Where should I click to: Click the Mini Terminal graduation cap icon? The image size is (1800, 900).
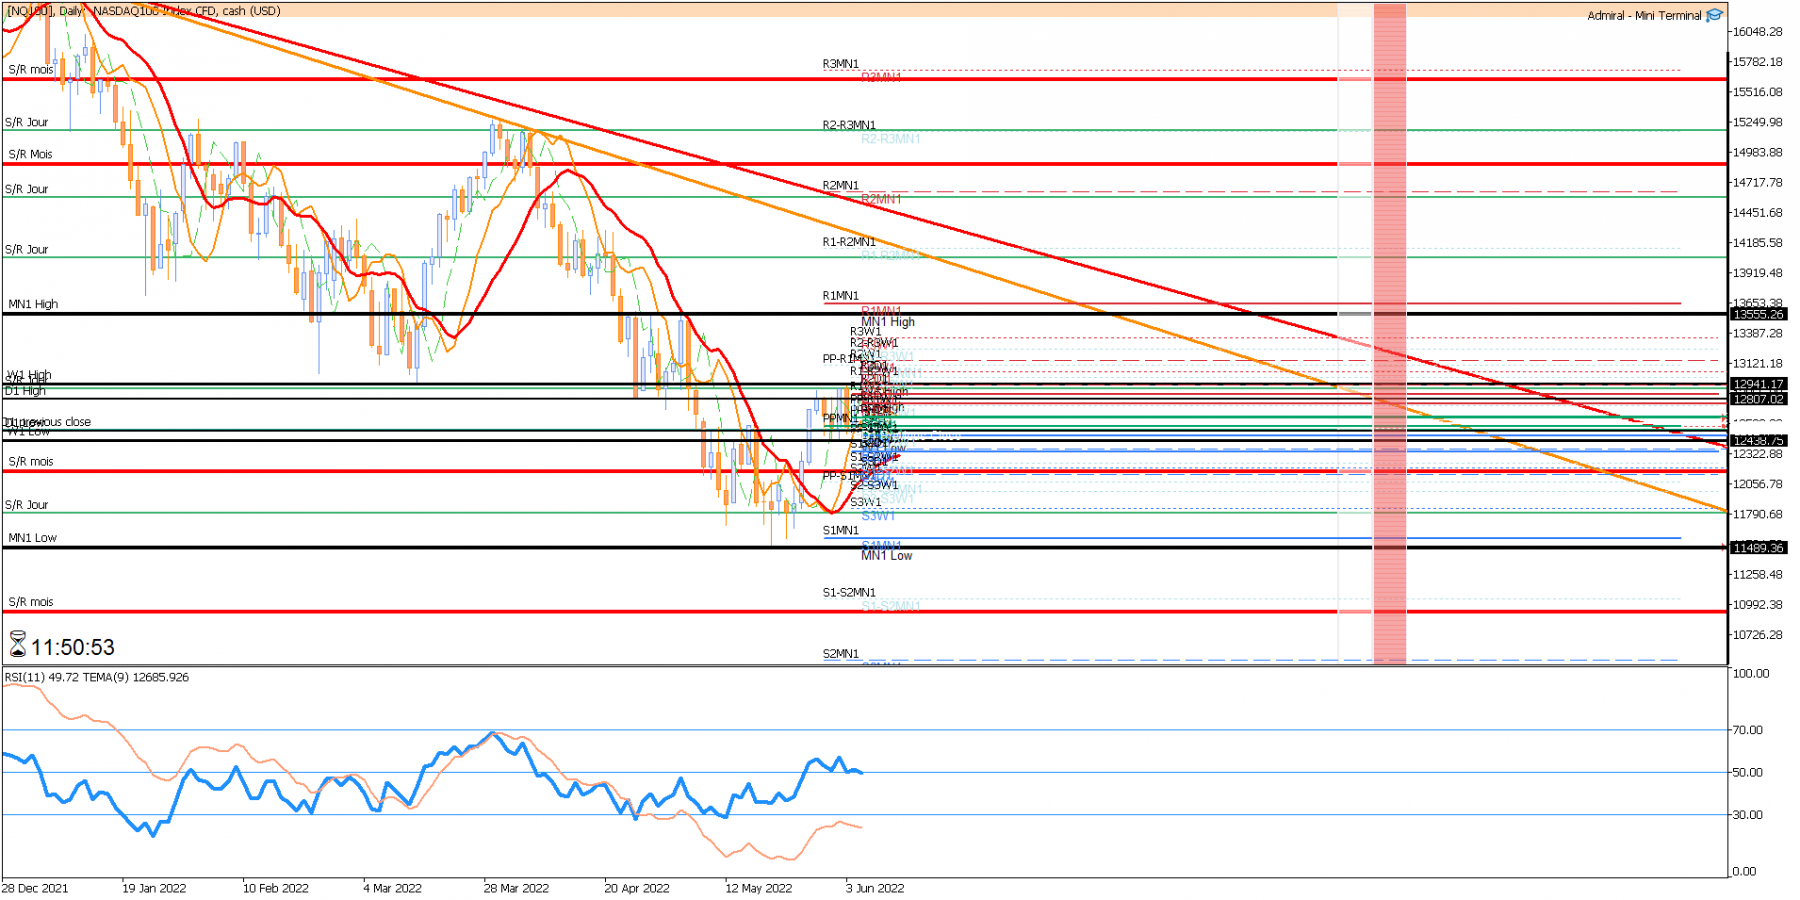(1714, 15)
